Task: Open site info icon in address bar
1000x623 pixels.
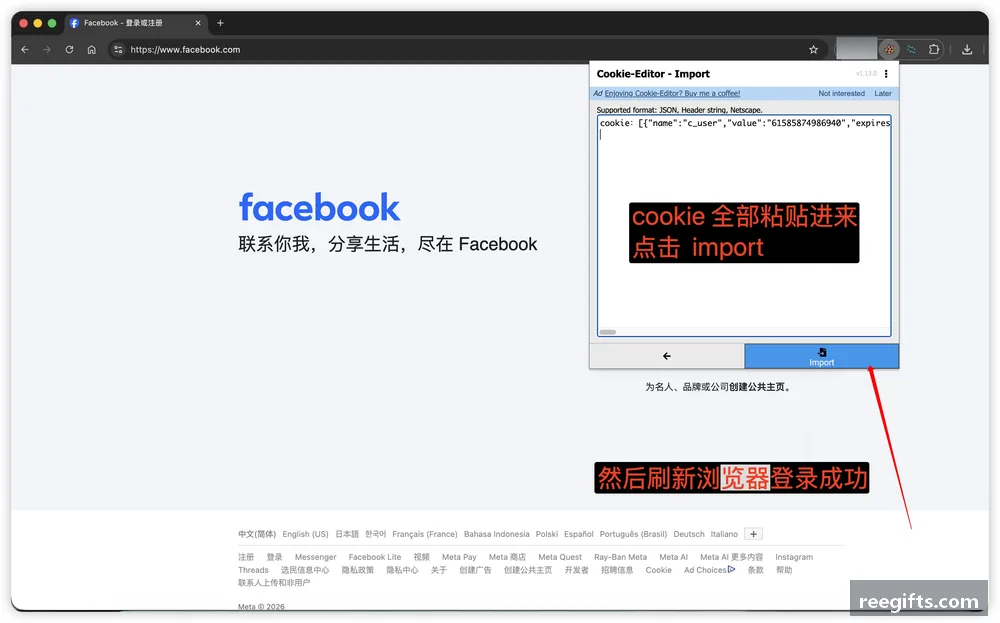Action: coord(118,50)
